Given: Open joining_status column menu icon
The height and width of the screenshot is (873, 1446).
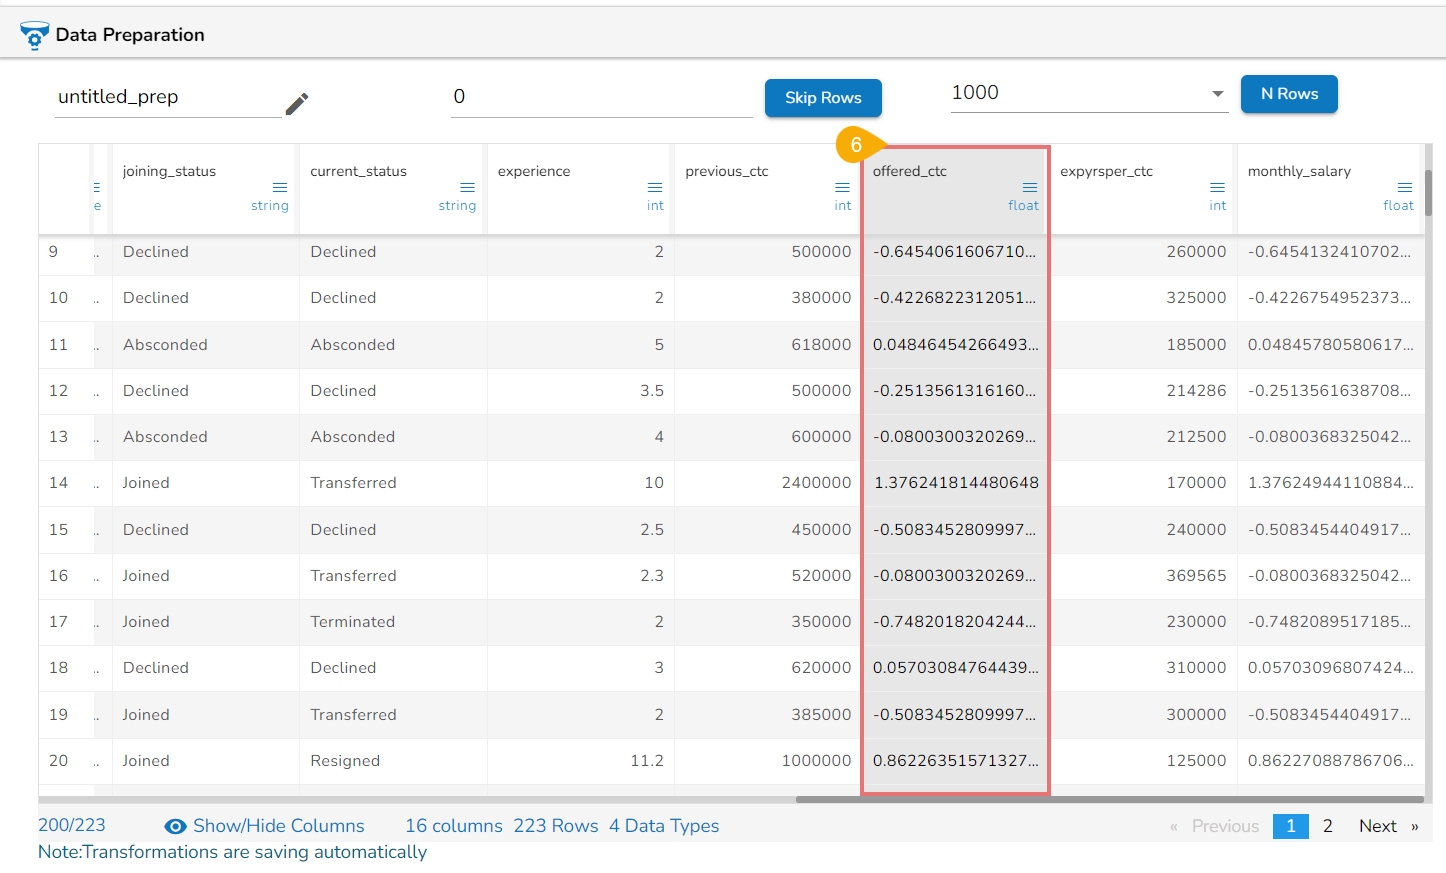Looking at the screenshot, I should click(280, 187).
